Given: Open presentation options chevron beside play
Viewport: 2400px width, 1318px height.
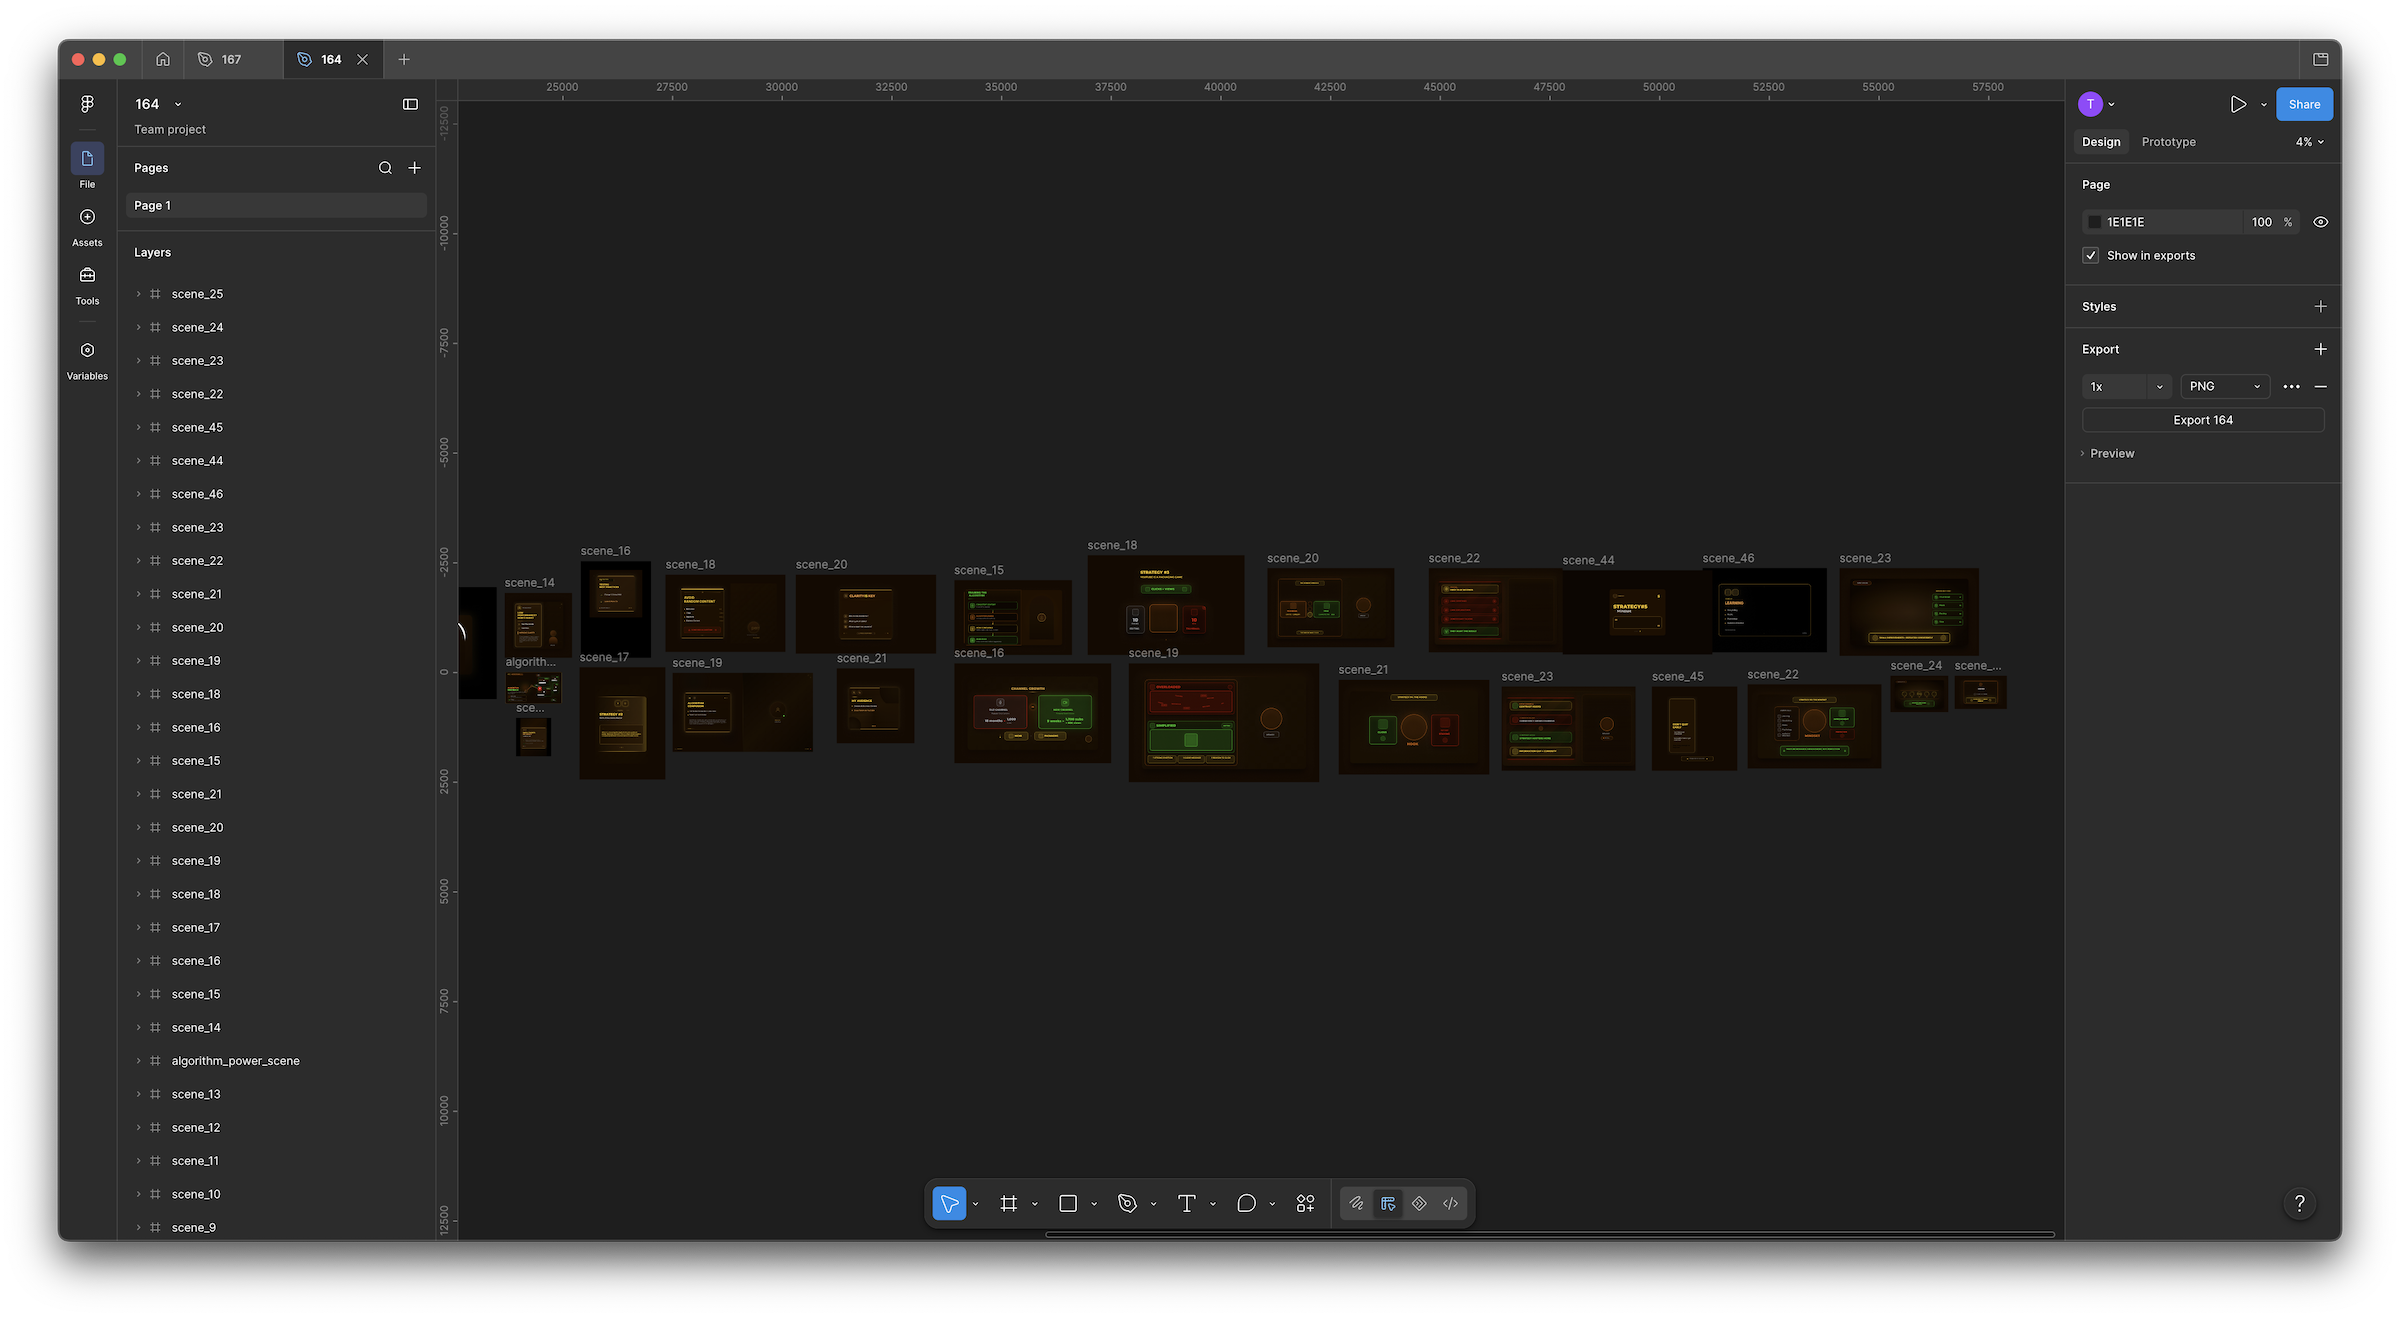Looking at the screenshot, I should [x=2263, y=104].
